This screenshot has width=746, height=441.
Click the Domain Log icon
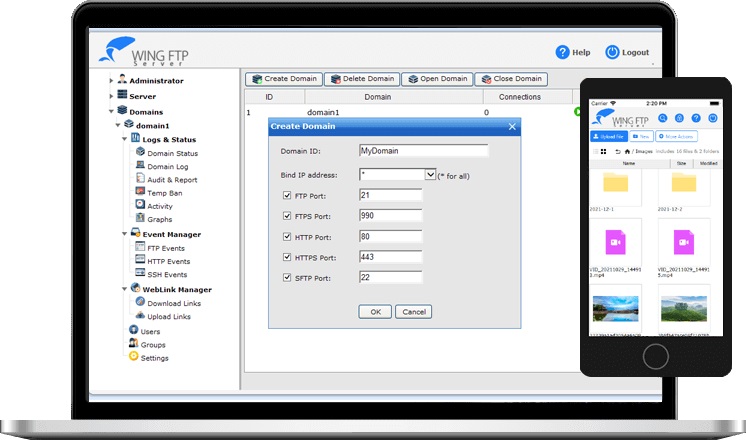pos(140,165)
